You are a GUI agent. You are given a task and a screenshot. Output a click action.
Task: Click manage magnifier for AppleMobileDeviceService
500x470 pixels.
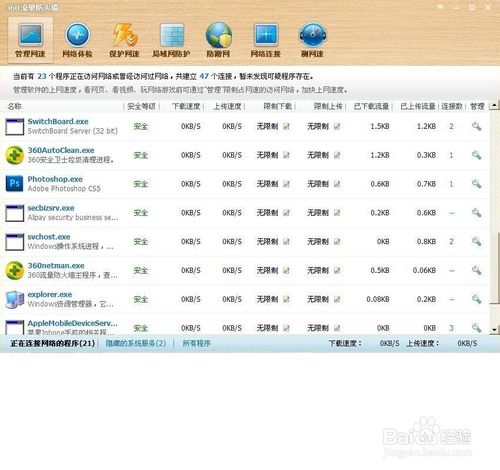tap(476, 328)
